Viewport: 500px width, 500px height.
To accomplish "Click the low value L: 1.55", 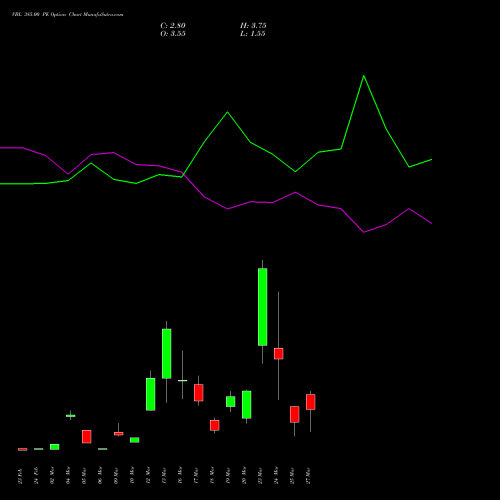I will pos(253,34).
